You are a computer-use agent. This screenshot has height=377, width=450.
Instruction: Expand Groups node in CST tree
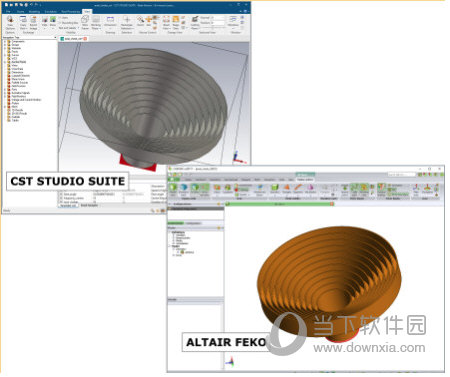click(x=5, y=45)
